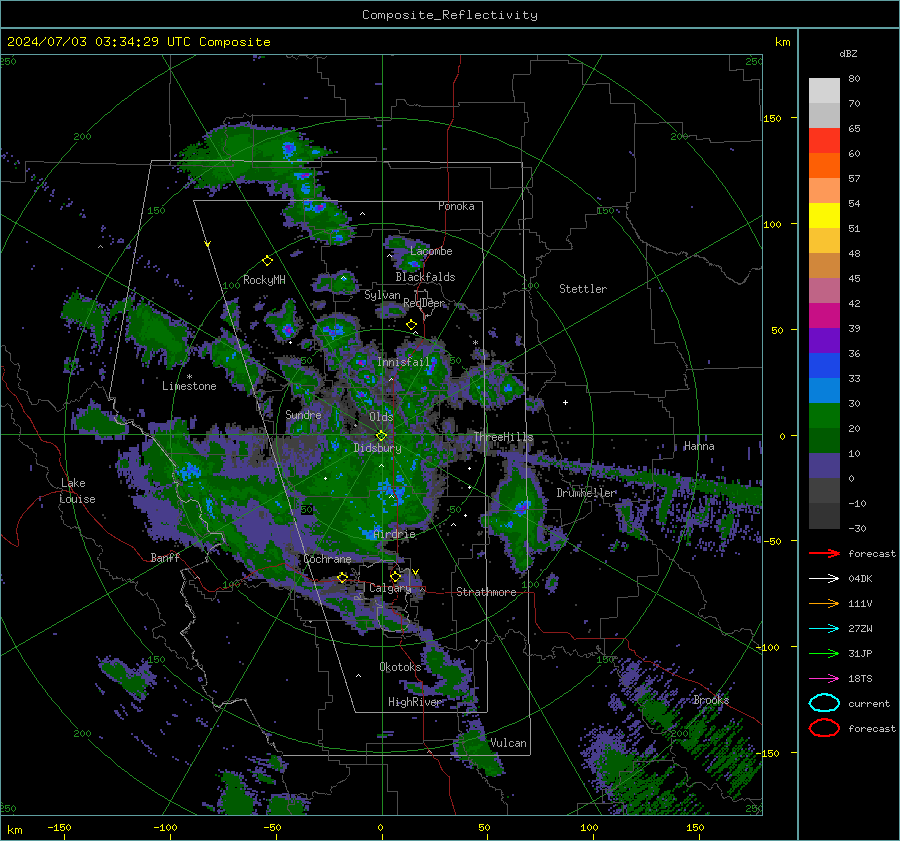Click the yellow diamond marker near RockyMH
Image resolution: width=900 pixels, height=841 pixels.
point(267,261)
